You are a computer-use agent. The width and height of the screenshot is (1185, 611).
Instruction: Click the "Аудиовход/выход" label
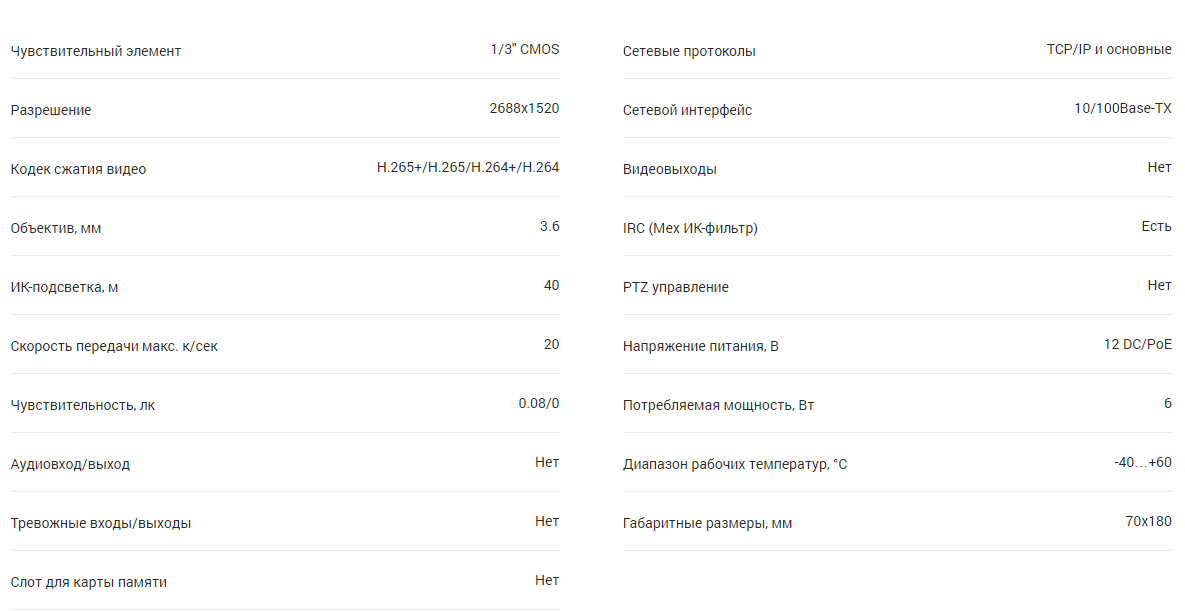pyautogui.click(x=70, y=464)
